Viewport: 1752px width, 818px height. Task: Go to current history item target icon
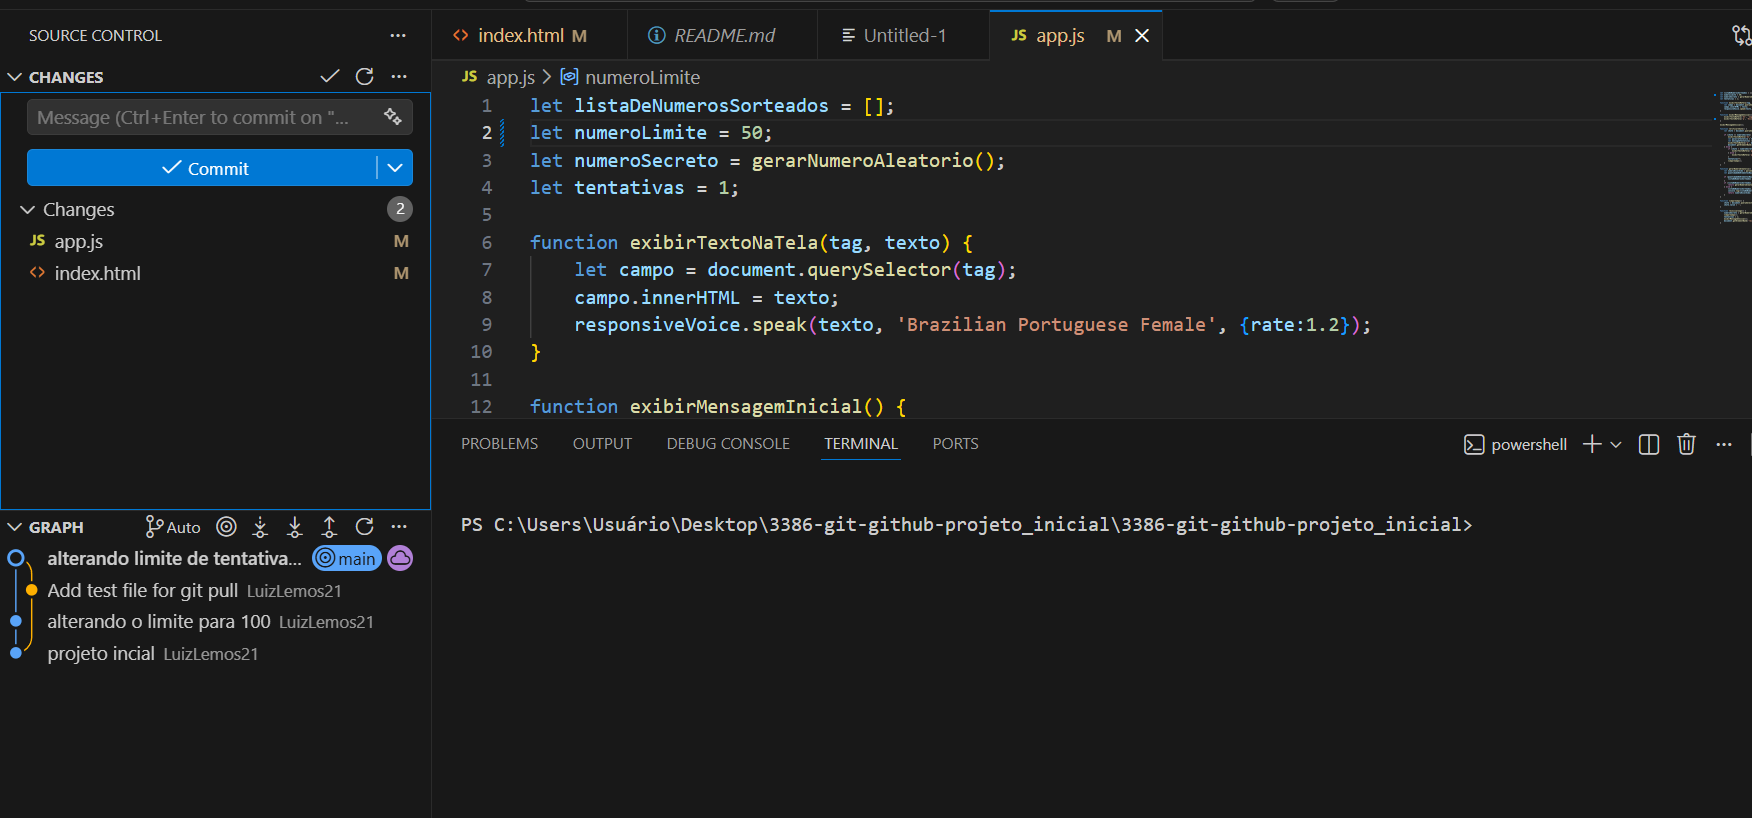pos(227,527)
